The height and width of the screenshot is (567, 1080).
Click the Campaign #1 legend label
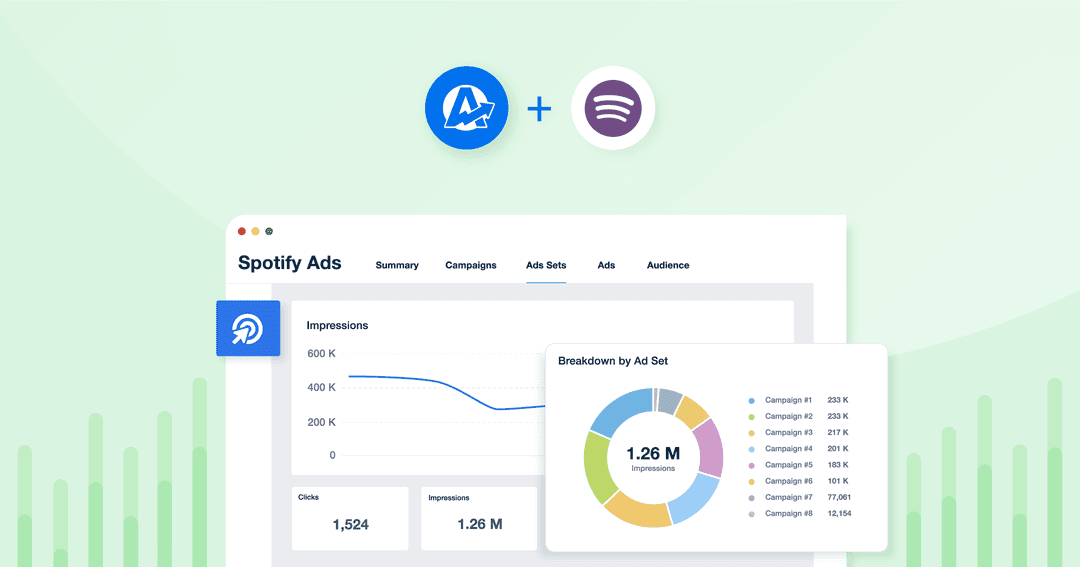click(789, 400)
